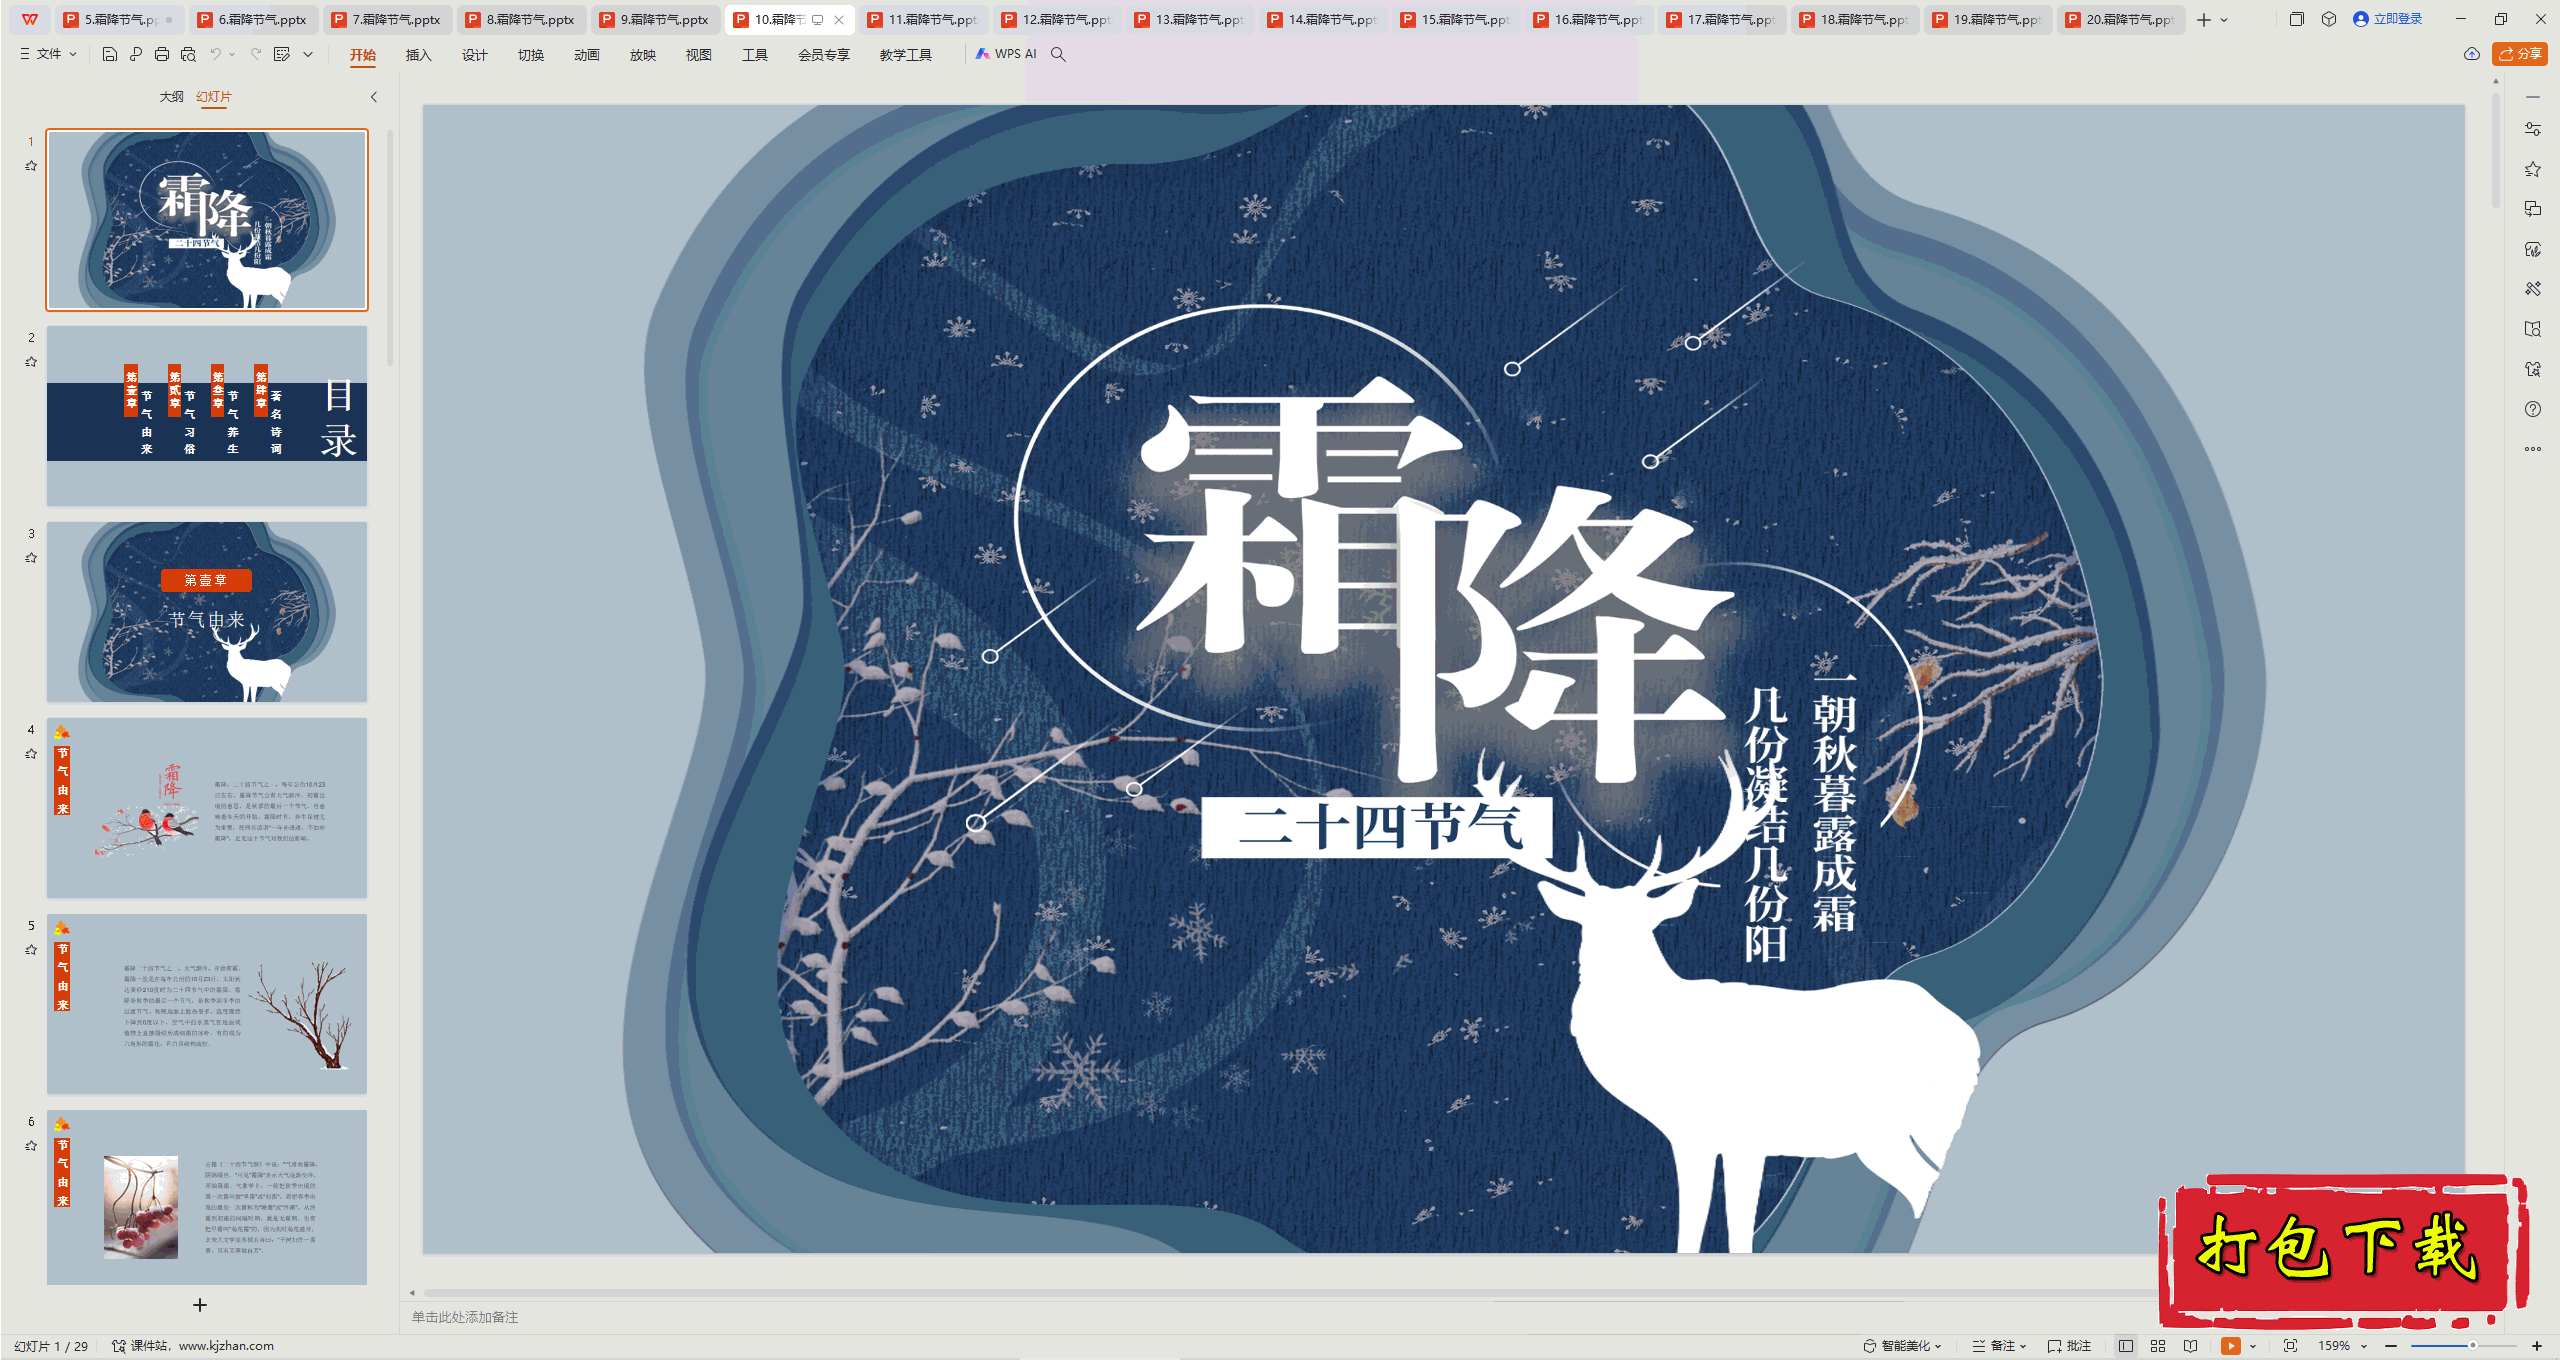Screen dimensions: 2560x1360
Task: Open the 设计 ribbon tab
Action: [475, 55]
